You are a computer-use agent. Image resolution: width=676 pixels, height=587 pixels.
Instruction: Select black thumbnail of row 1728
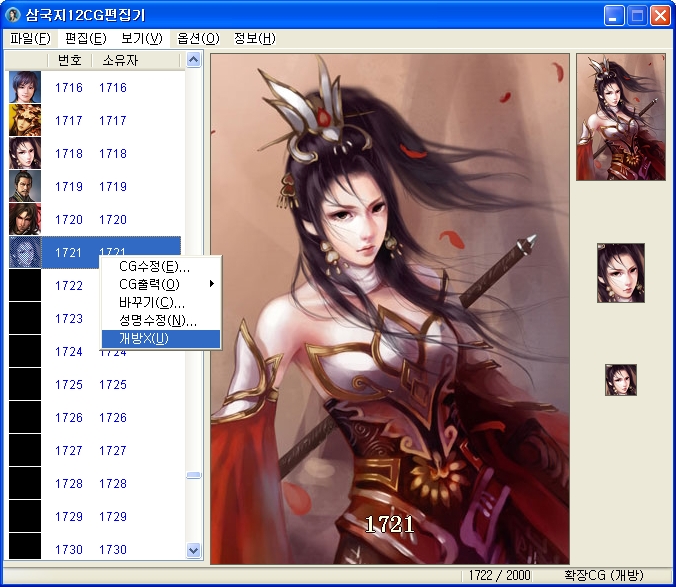click(25, 483)
